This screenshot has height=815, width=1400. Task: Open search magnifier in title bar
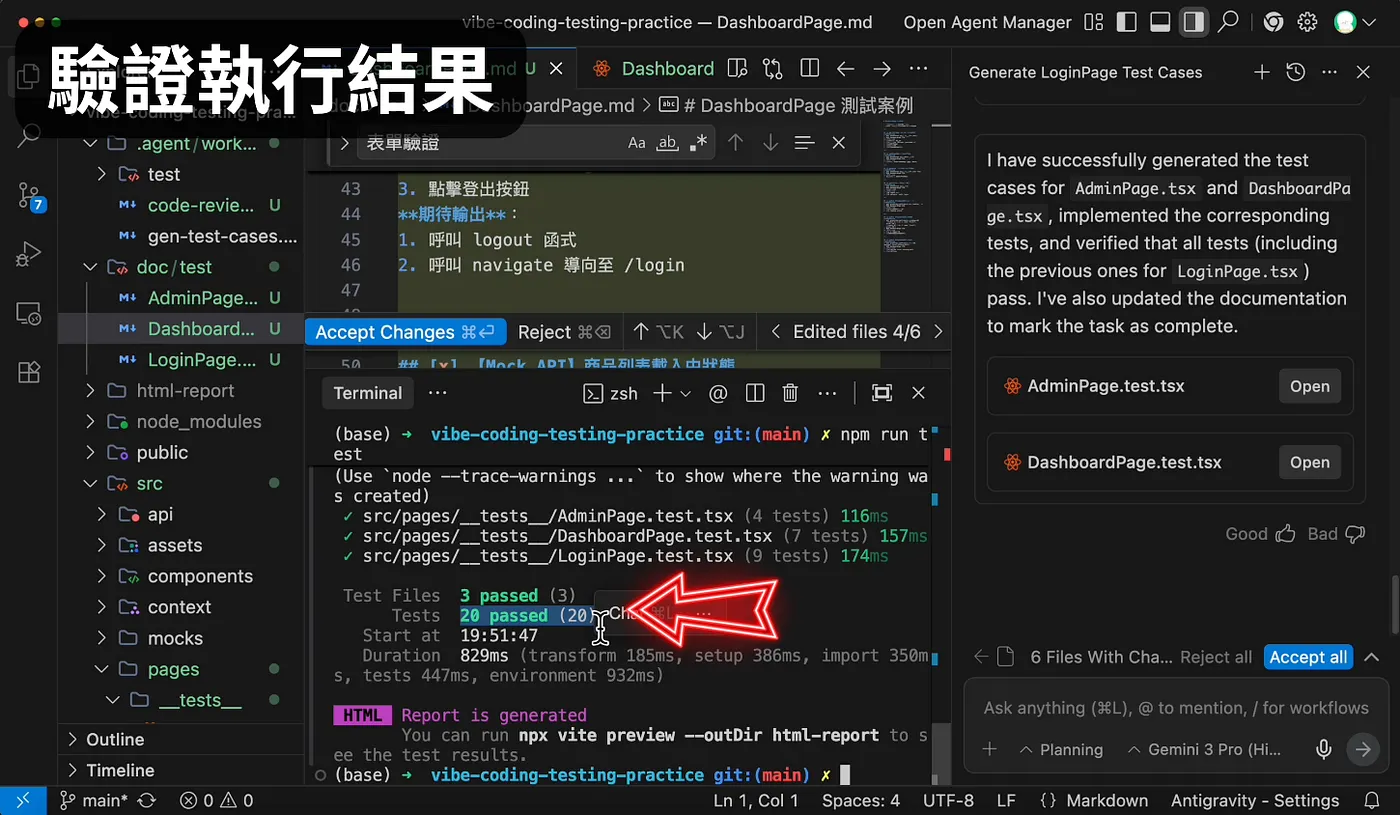(x=1228, y=22)
